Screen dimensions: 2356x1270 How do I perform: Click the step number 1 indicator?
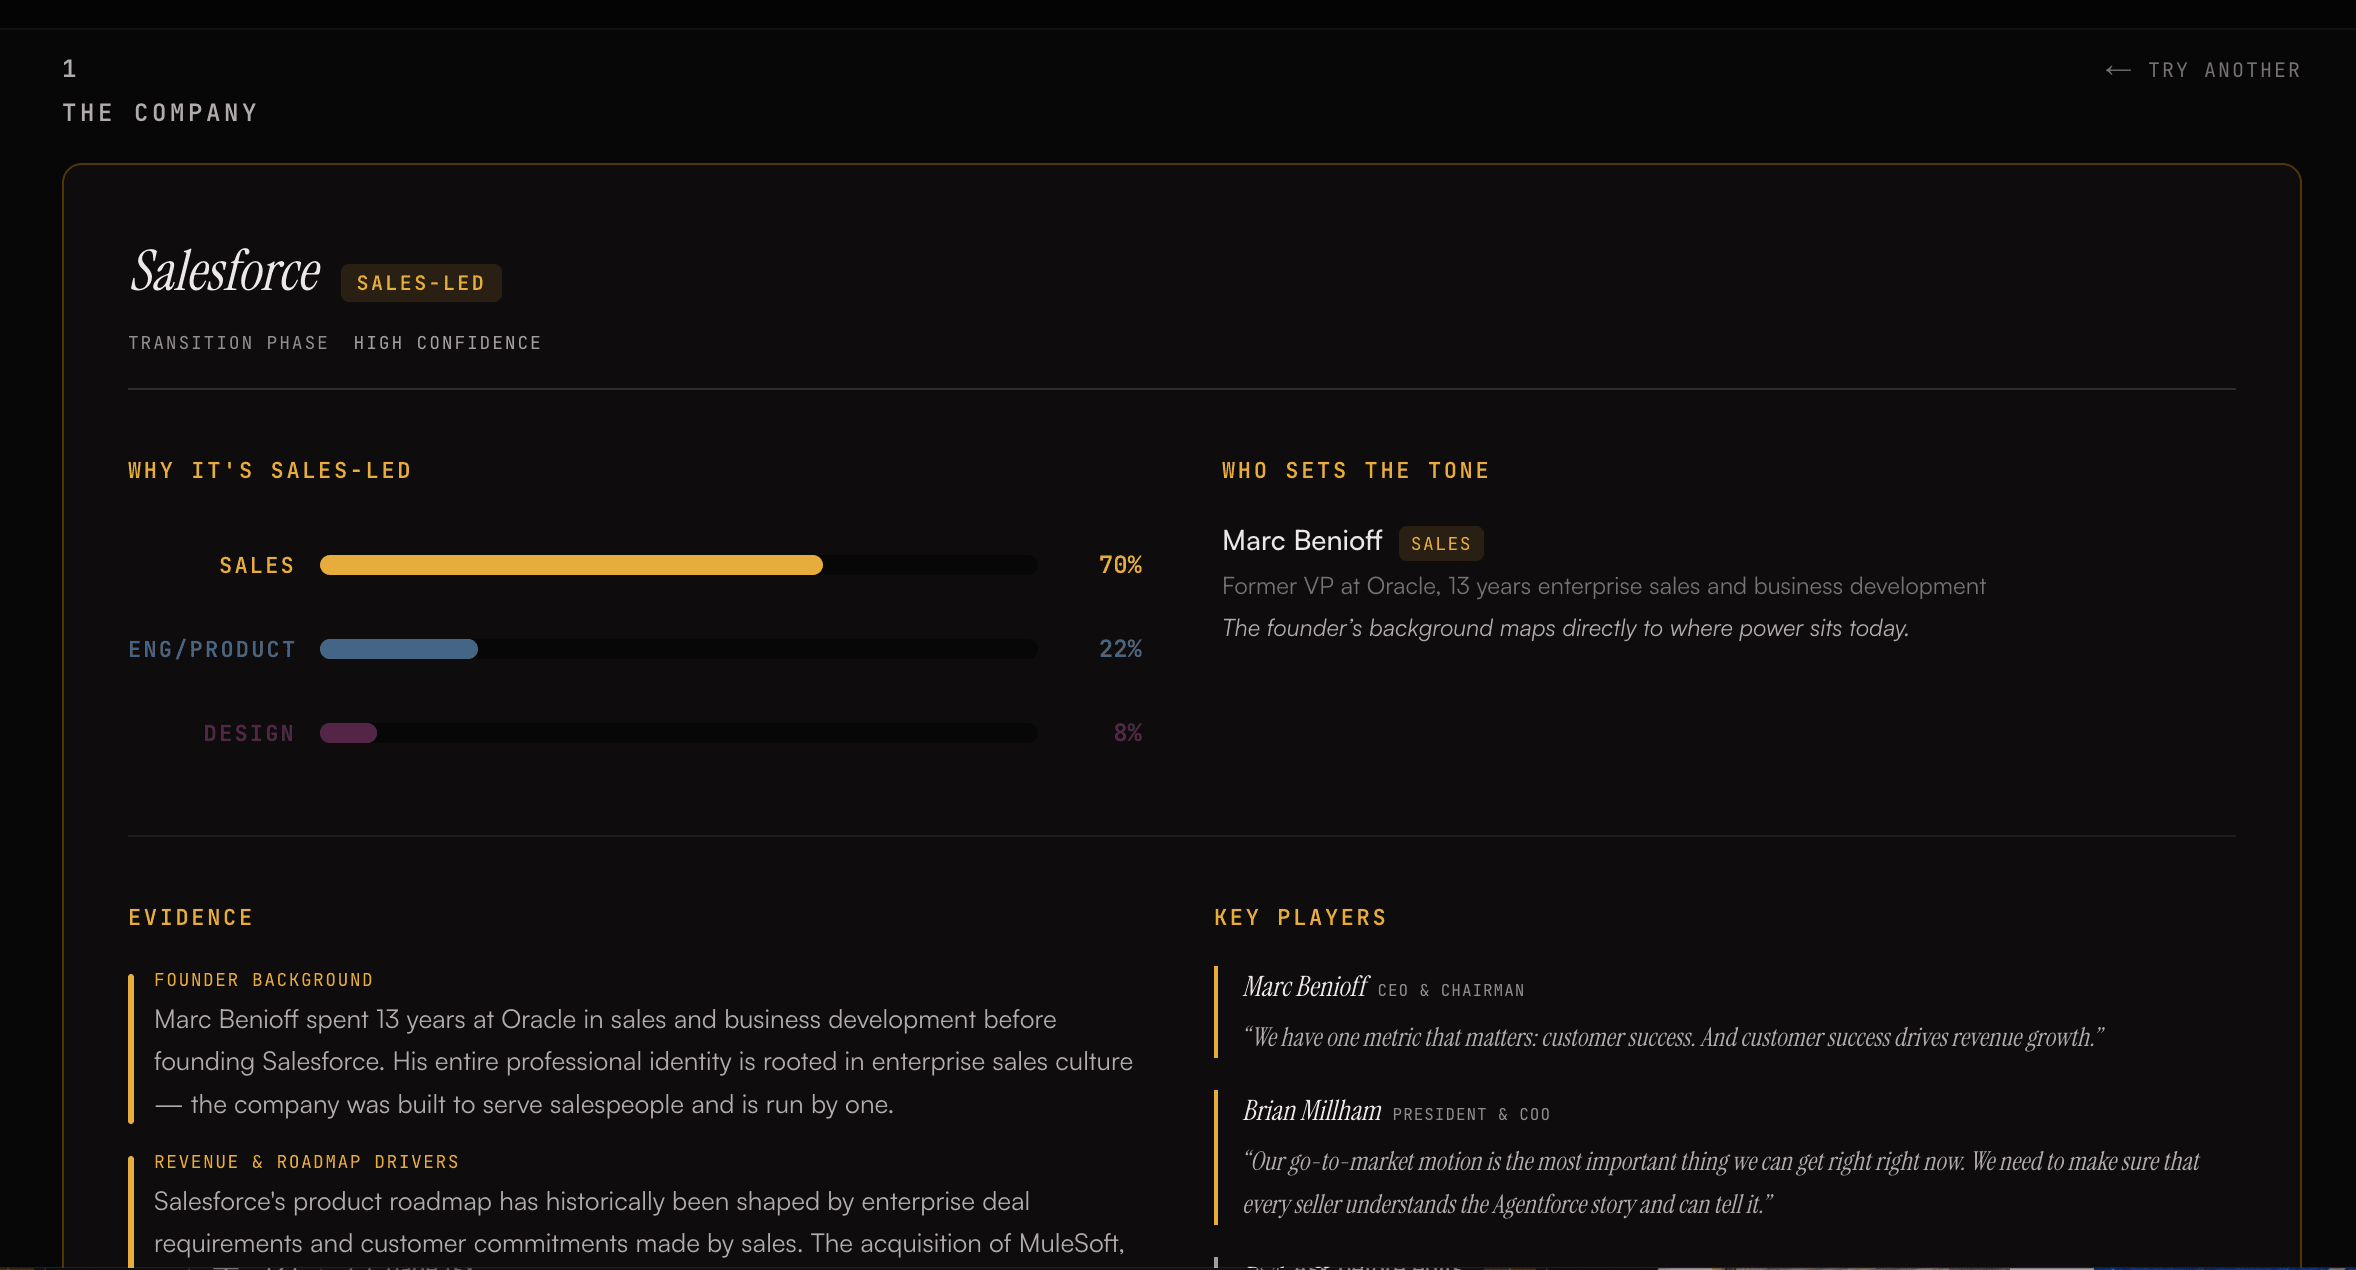[69, 69]
